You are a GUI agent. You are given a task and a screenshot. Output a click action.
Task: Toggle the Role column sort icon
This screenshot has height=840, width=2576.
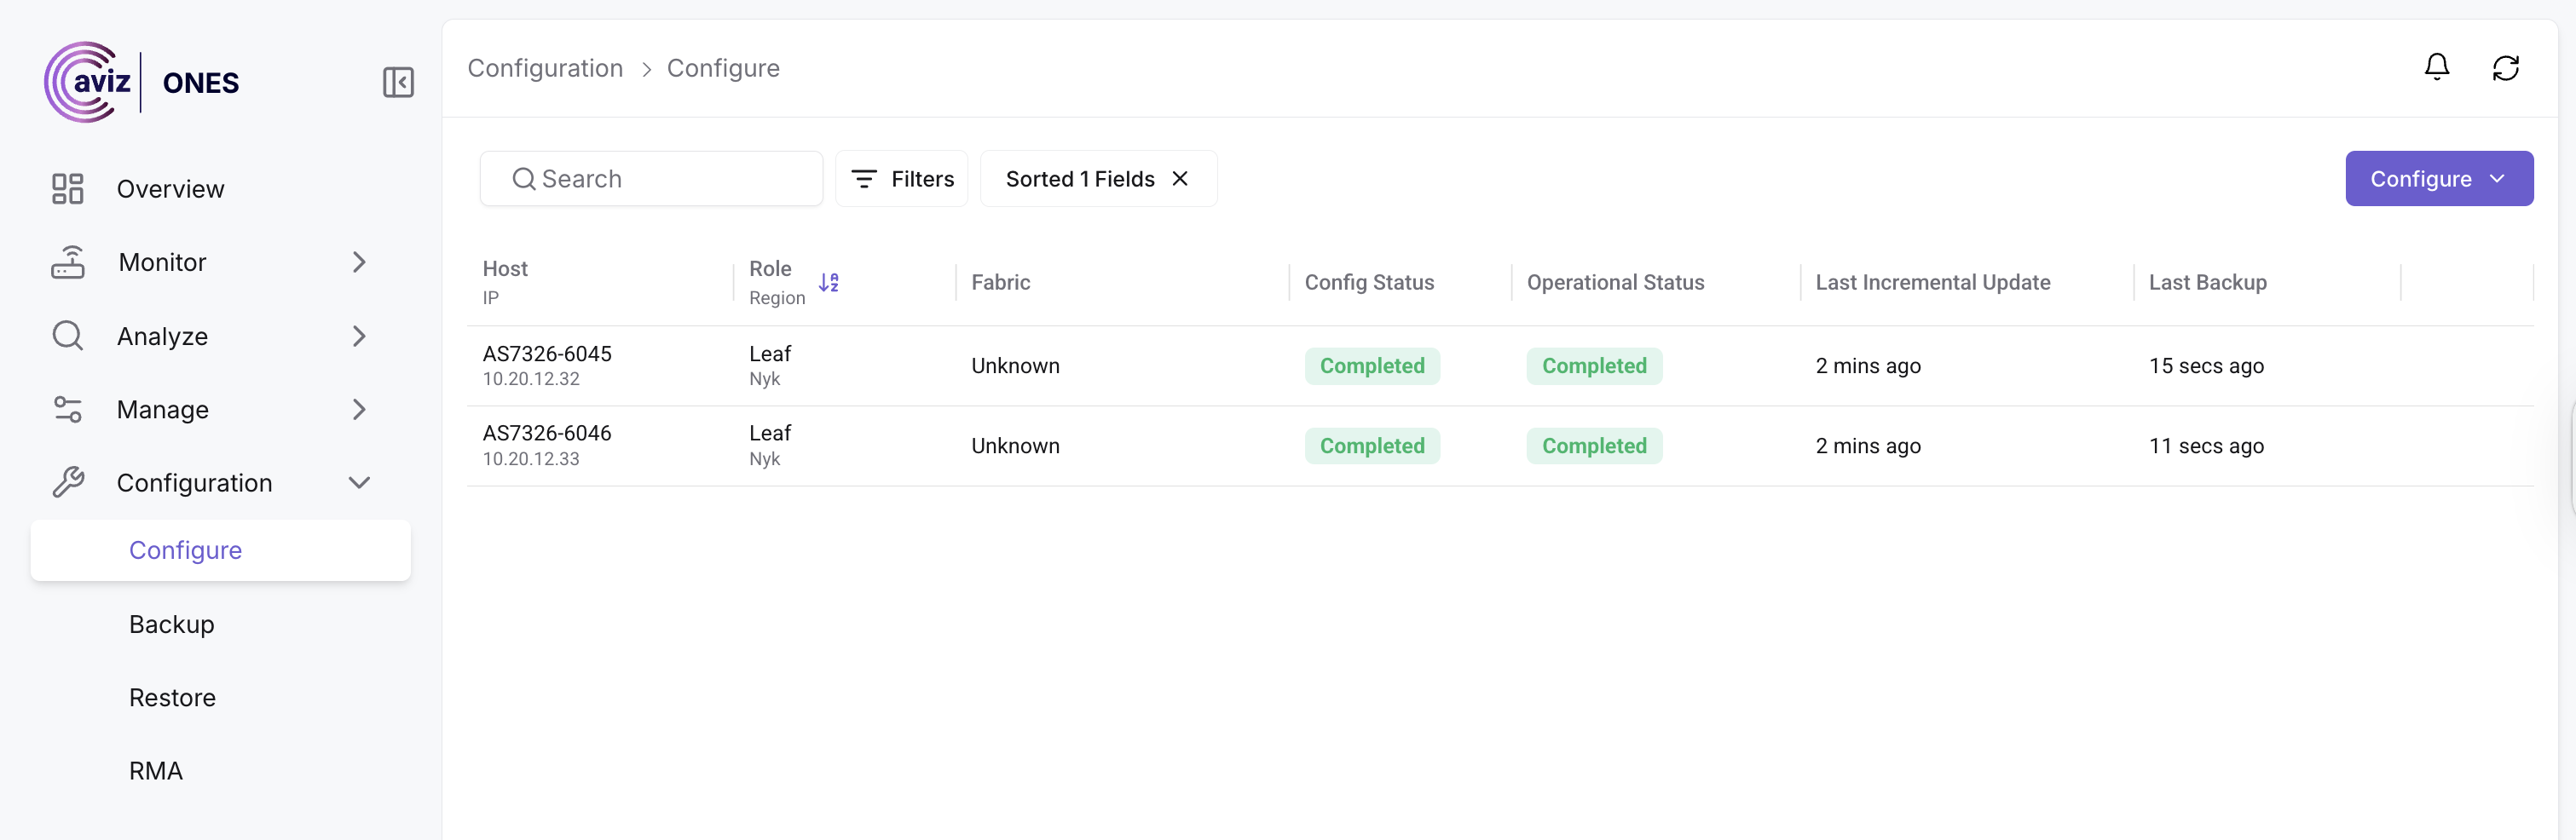pyautogui.click(x=828, y=283)
